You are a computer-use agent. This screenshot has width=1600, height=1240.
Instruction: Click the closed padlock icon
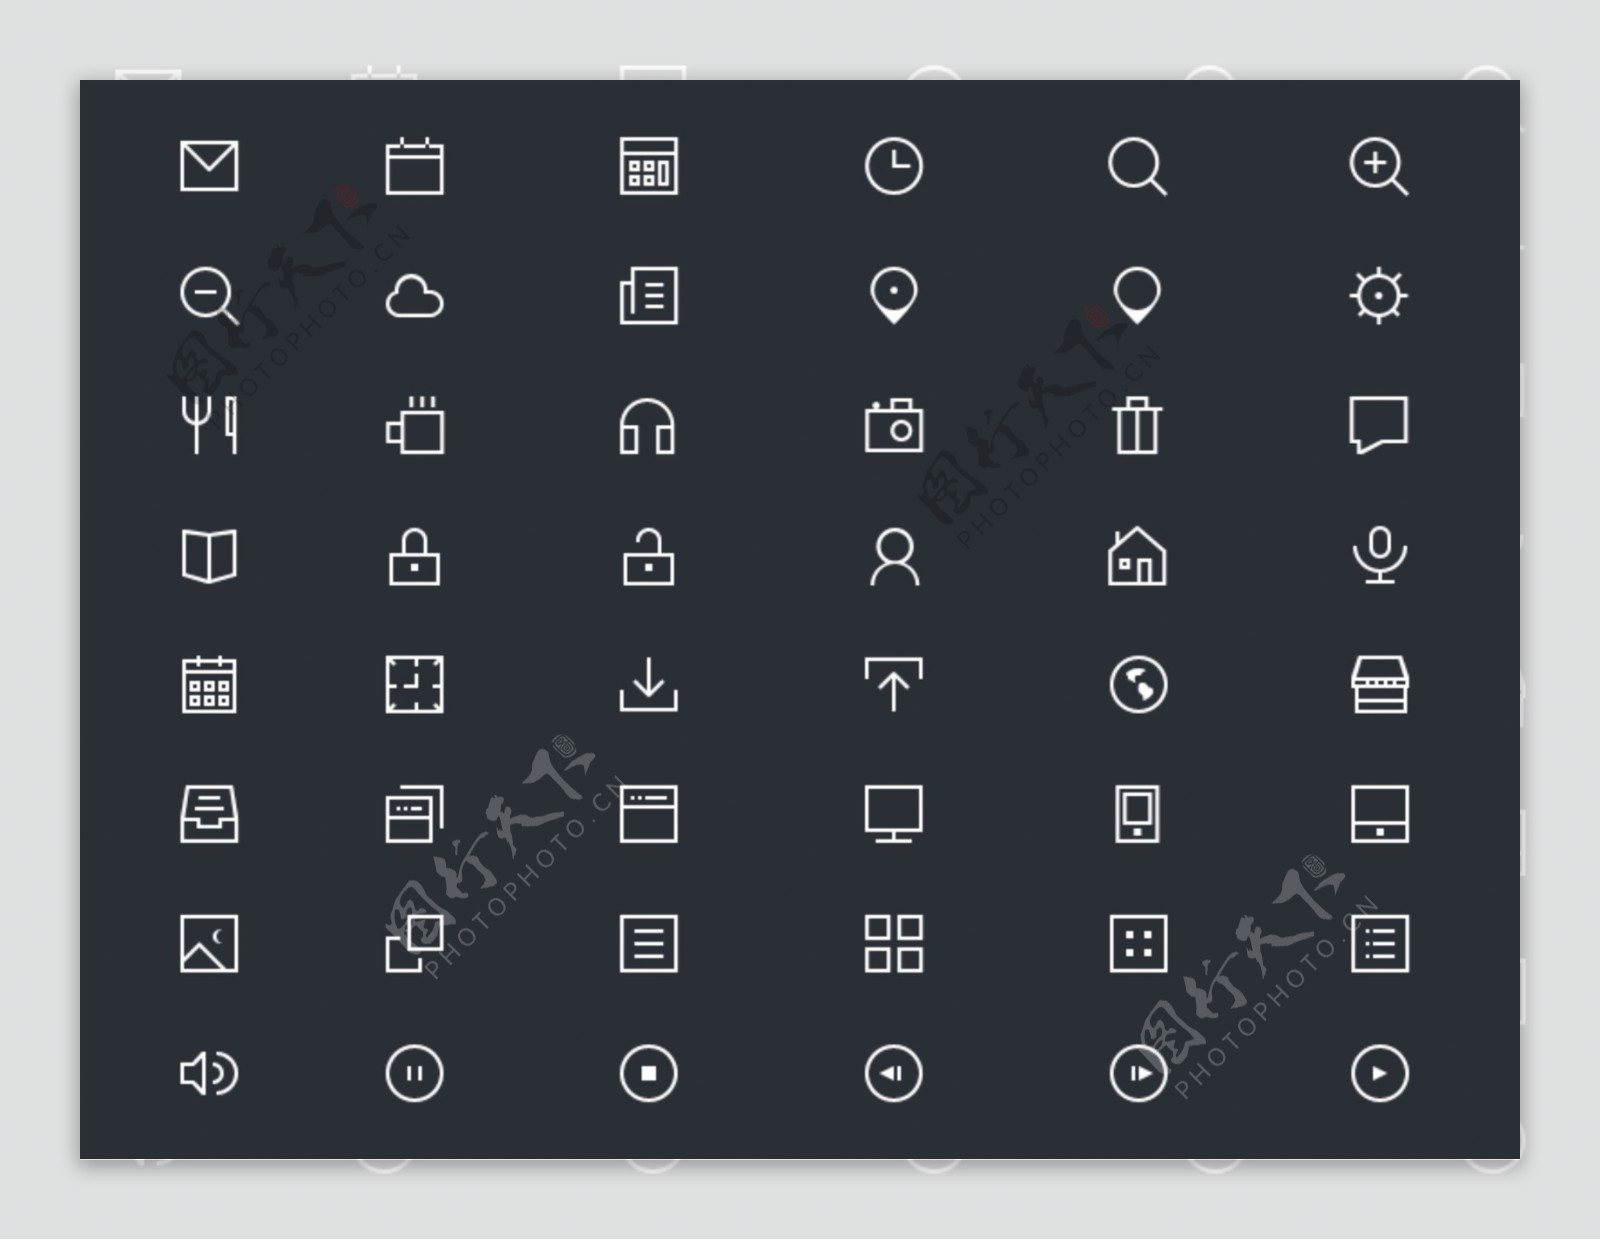click(x=414, y=556)
